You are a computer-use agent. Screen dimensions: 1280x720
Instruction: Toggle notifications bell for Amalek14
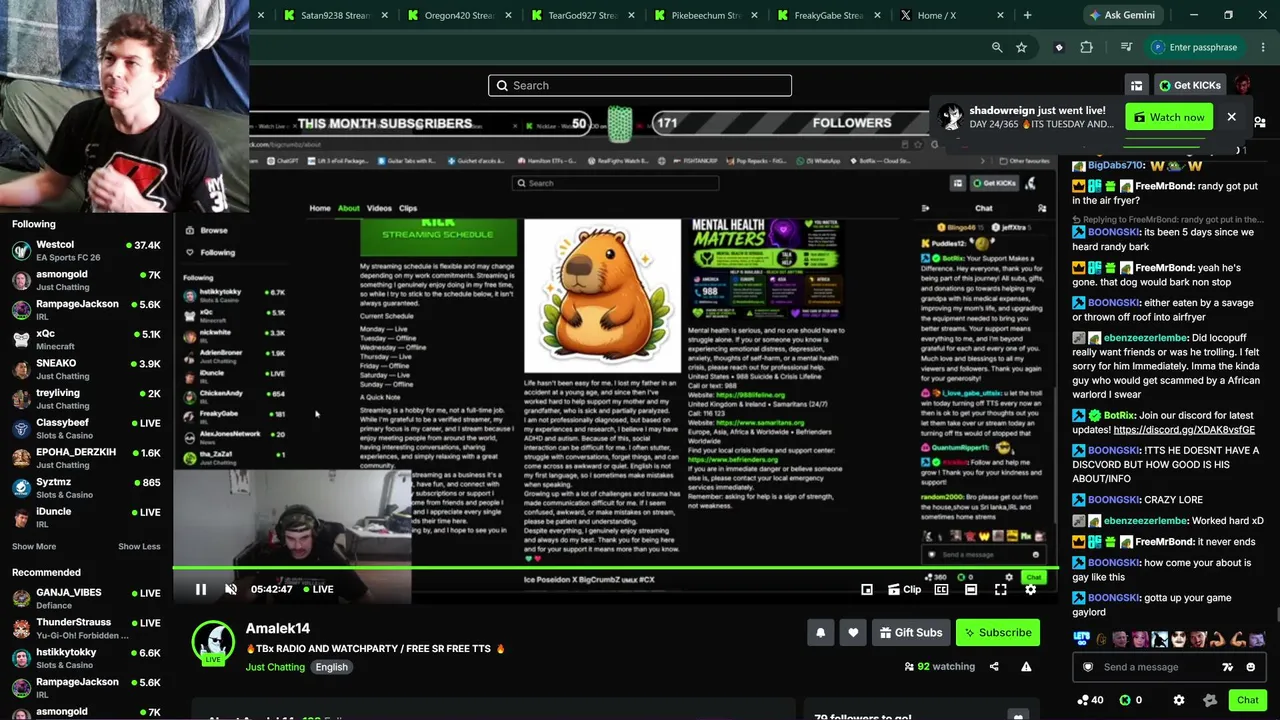tap(821, 632)
